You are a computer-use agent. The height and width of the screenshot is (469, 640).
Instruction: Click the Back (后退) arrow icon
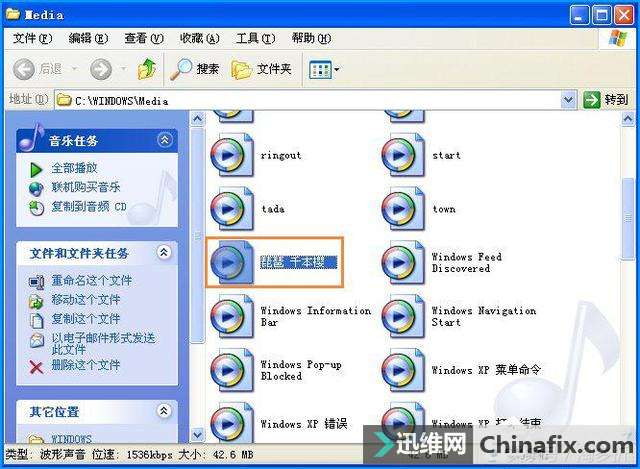[x=24, y=69]
